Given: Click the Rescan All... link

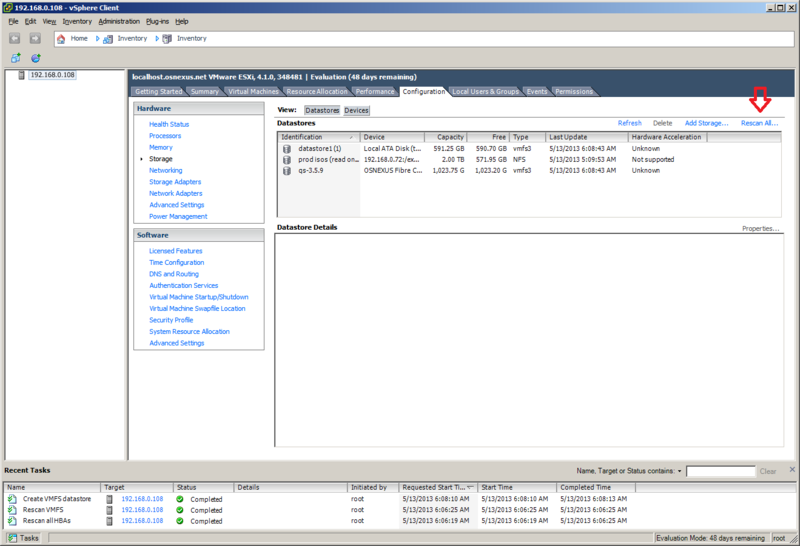Looking at the screenshot, I should click(x=759, y=123).
